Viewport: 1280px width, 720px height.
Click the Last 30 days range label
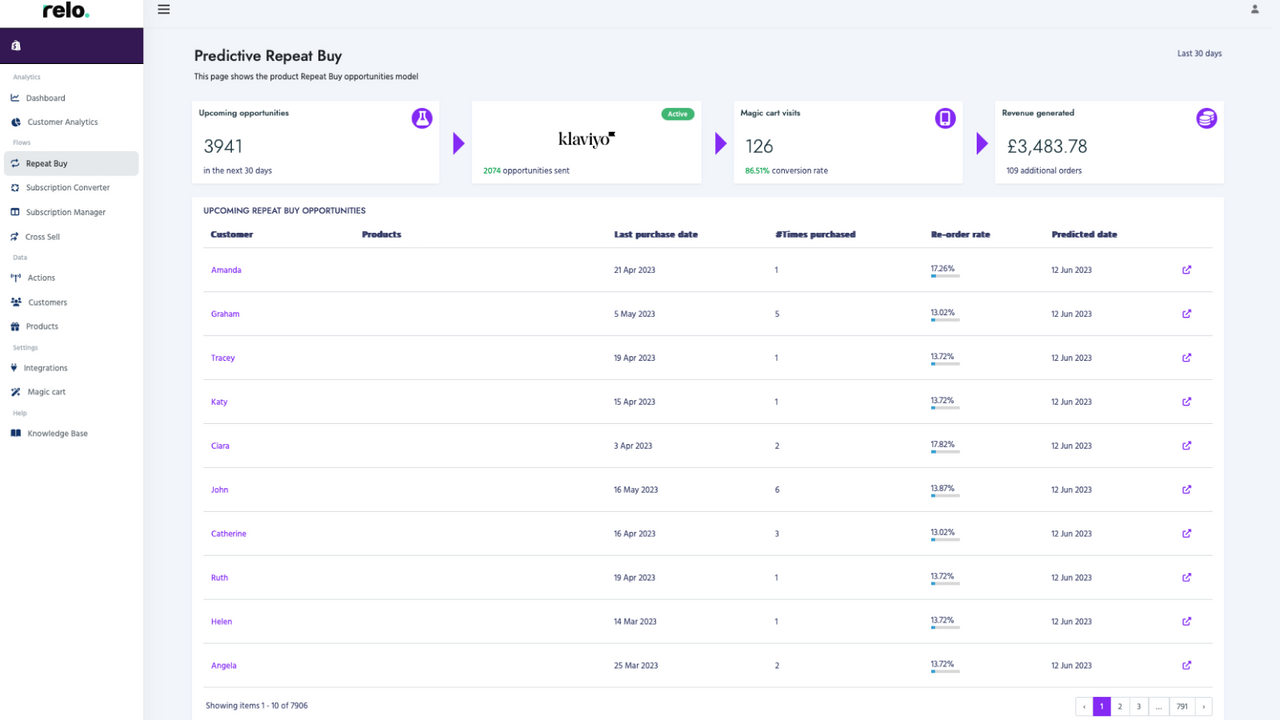pyautogui.click(x=1199, y=54)
